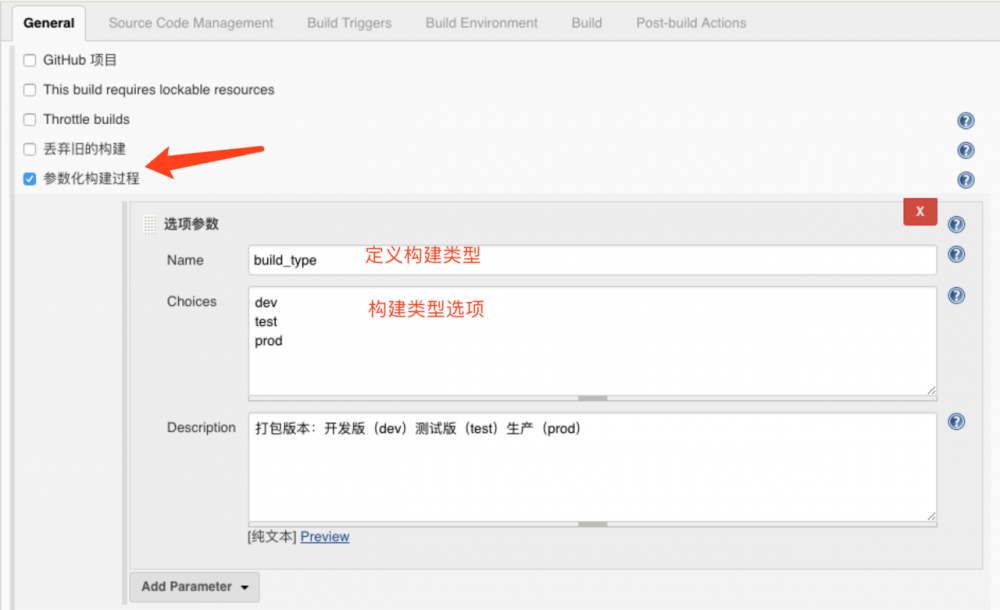Click inside the Choices text area
This screenshot has height=610, width=1000.
[x=592, y=341]
